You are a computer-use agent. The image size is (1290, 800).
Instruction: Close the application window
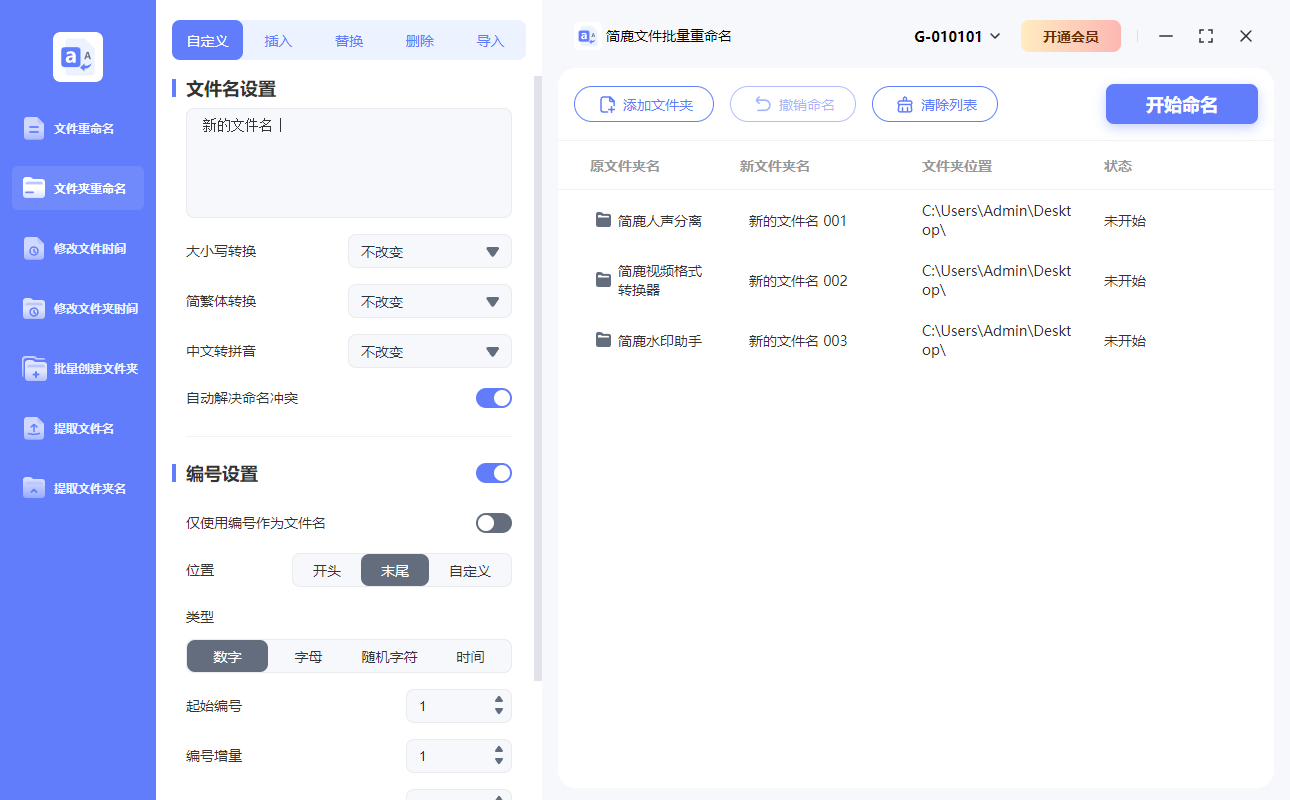(1246, 36)
